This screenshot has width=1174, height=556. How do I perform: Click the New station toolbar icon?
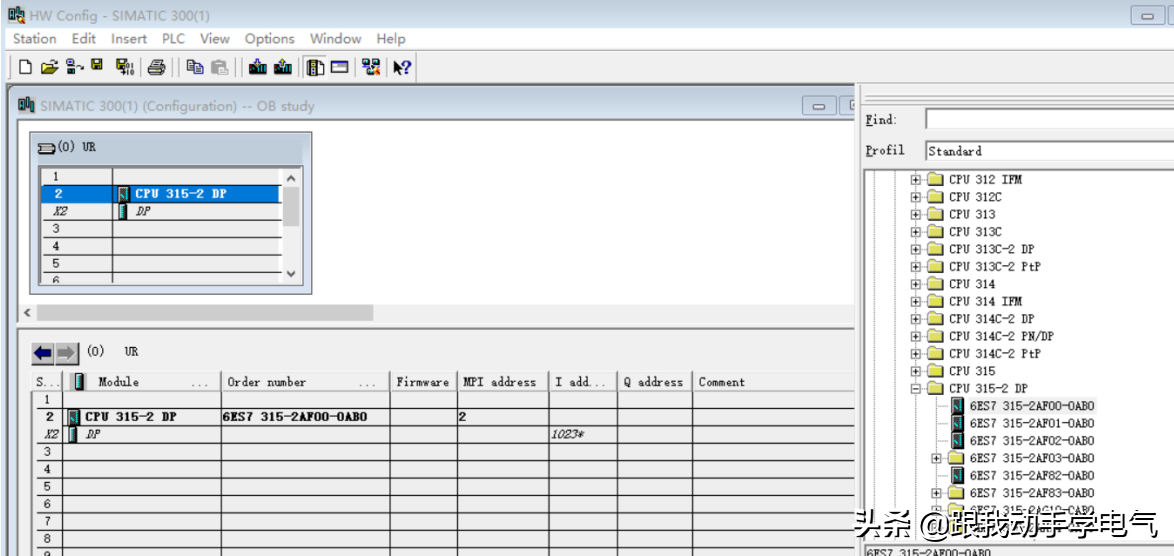pos(26,67)
